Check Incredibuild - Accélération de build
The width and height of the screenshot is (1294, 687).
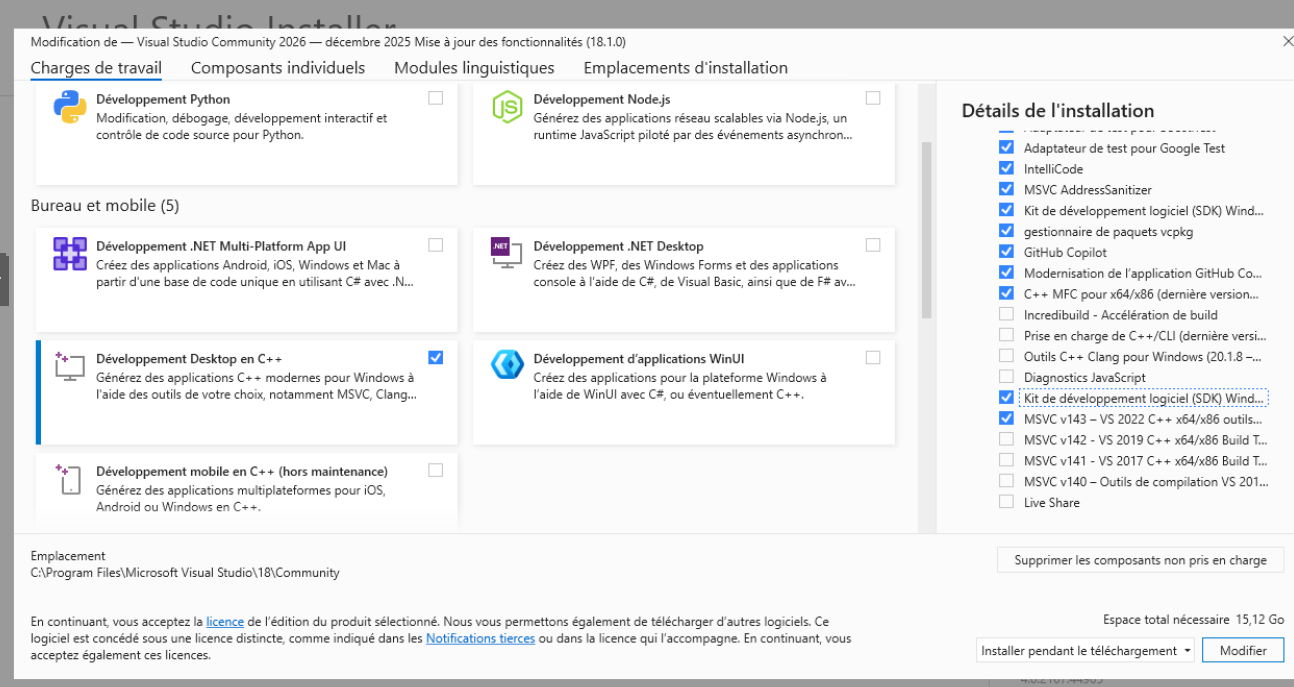pos(1006,314)
